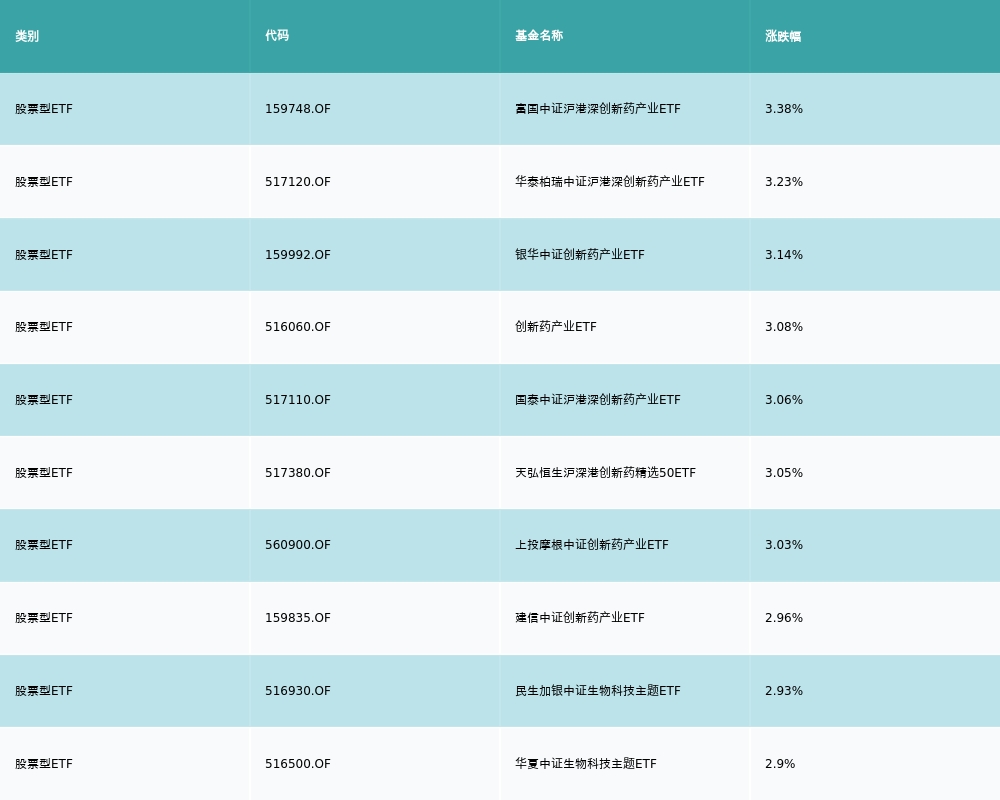Click fund name 天弘恒生沪深港创新药精选50ETF
The image size is (1000, 800).
(605, 473)
